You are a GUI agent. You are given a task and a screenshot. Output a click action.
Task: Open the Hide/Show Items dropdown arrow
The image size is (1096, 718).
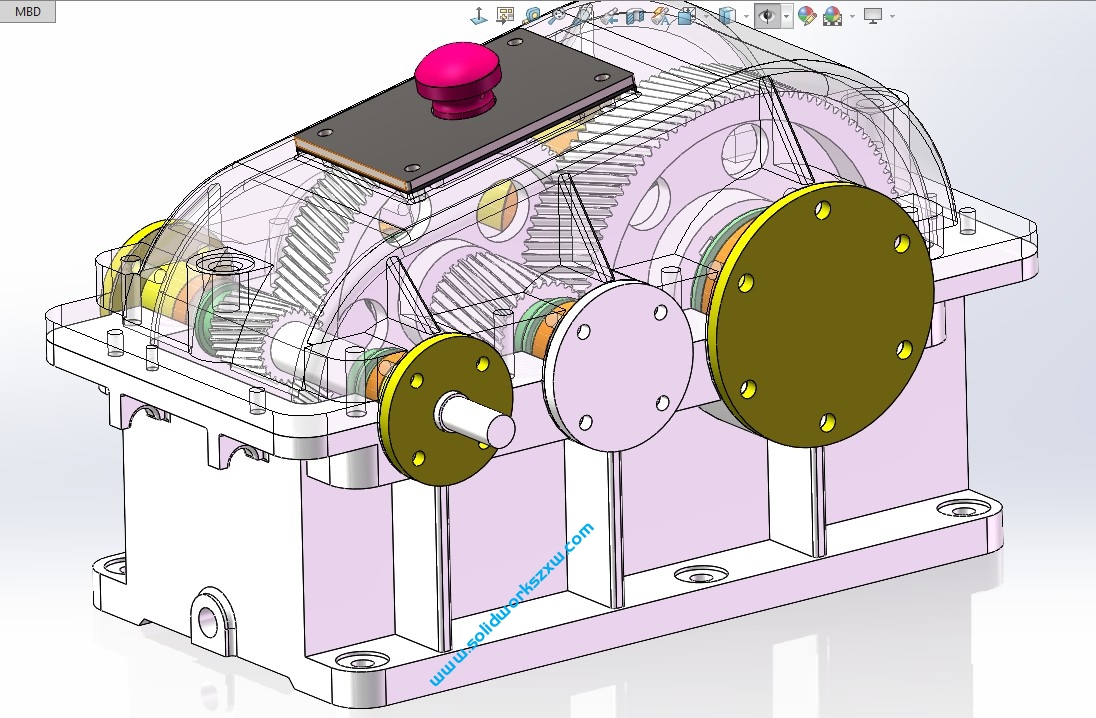coord(787,16)
